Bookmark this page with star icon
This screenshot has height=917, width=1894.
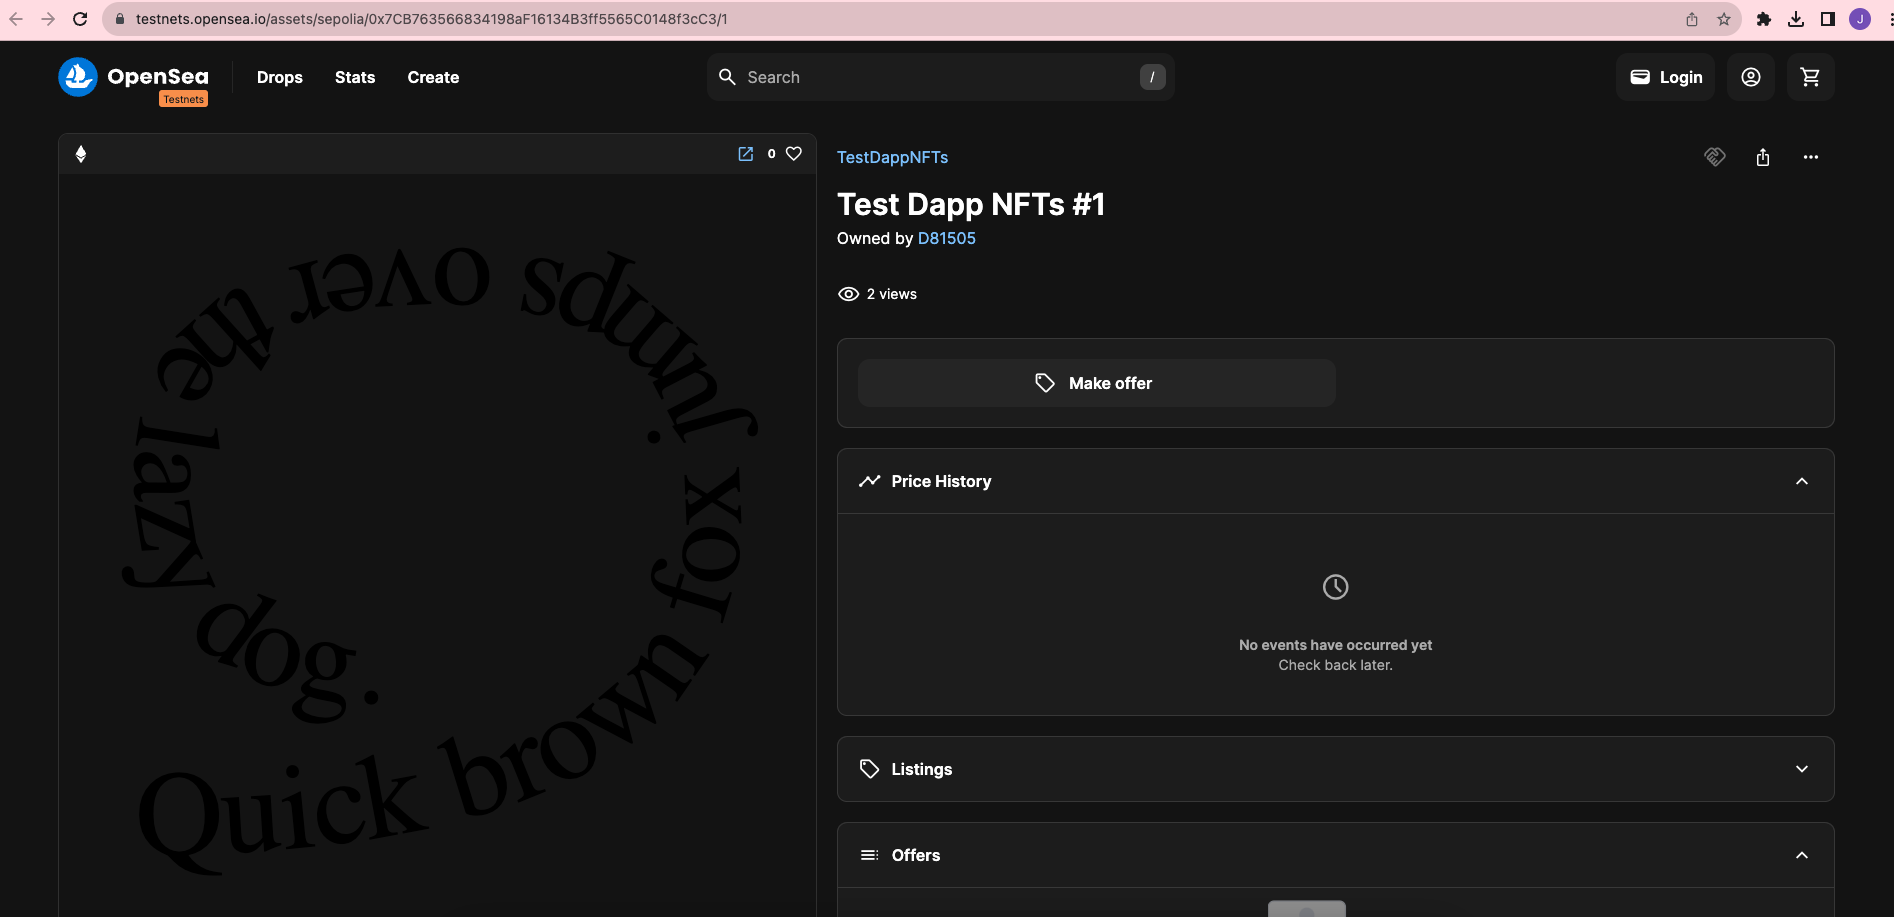pyautogui.click(x=1724, y=19)
